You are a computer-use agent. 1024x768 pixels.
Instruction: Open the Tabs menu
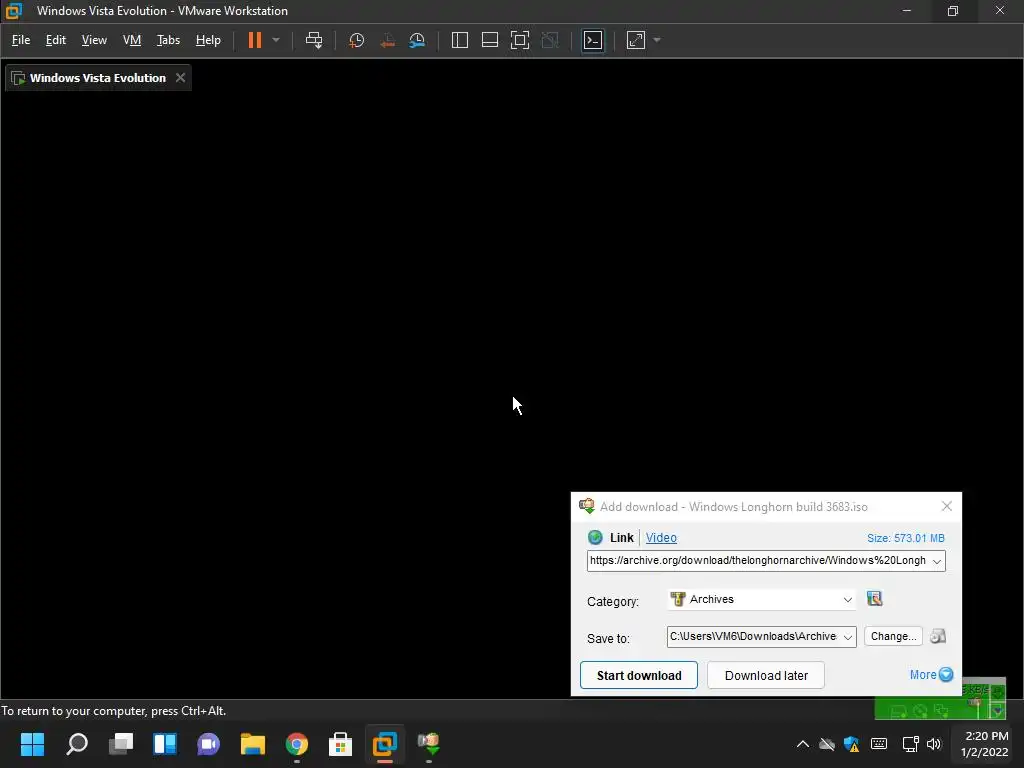pyautogui.click(x=168, y=40)
